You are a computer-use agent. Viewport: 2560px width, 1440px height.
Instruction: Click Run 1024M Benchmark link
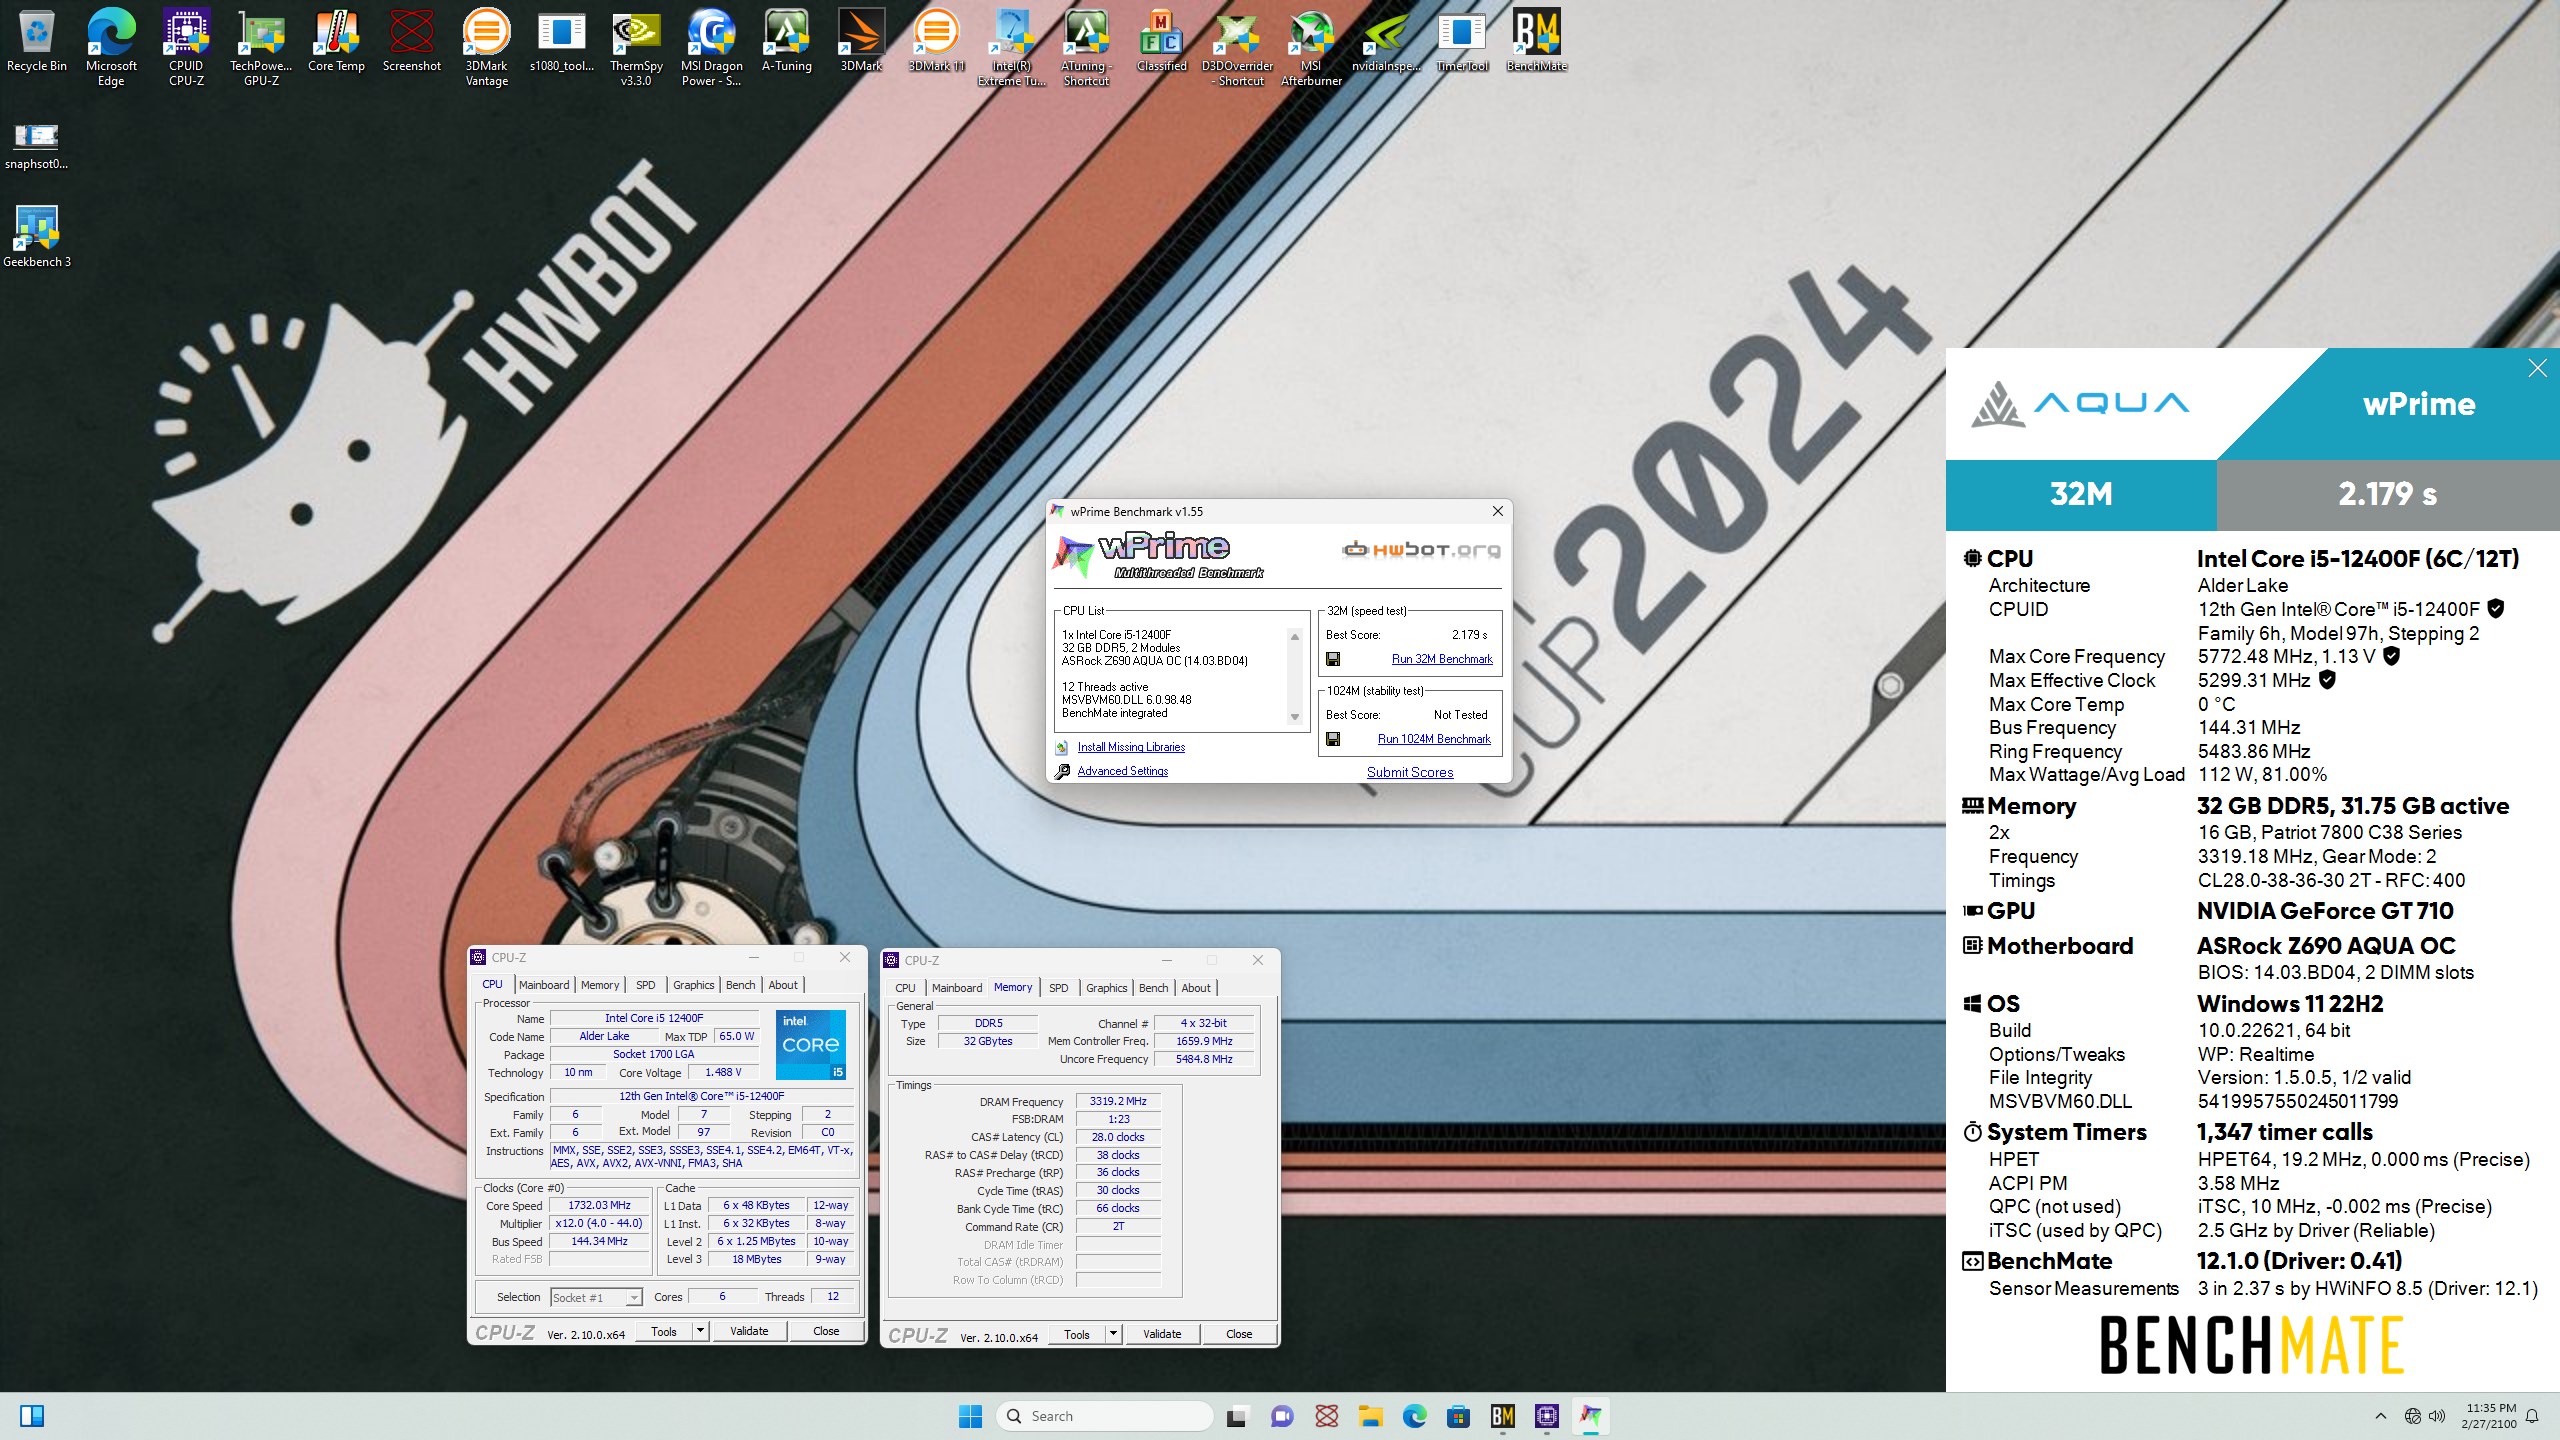coord(1434,739)
